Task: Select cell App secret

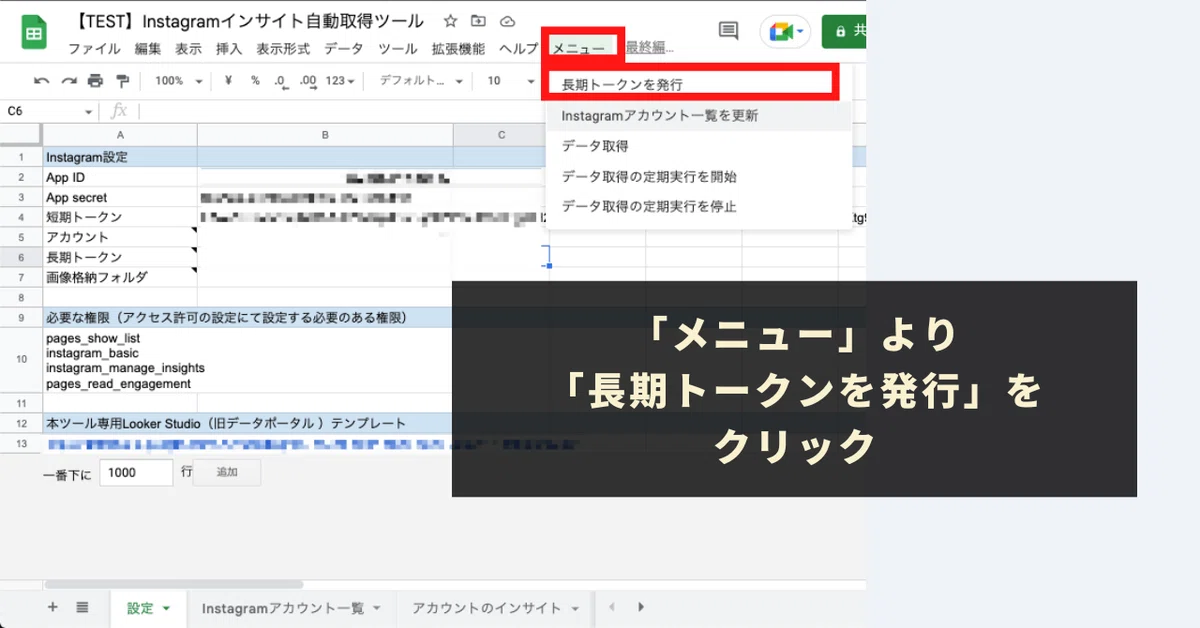Action: coord(120,197)
